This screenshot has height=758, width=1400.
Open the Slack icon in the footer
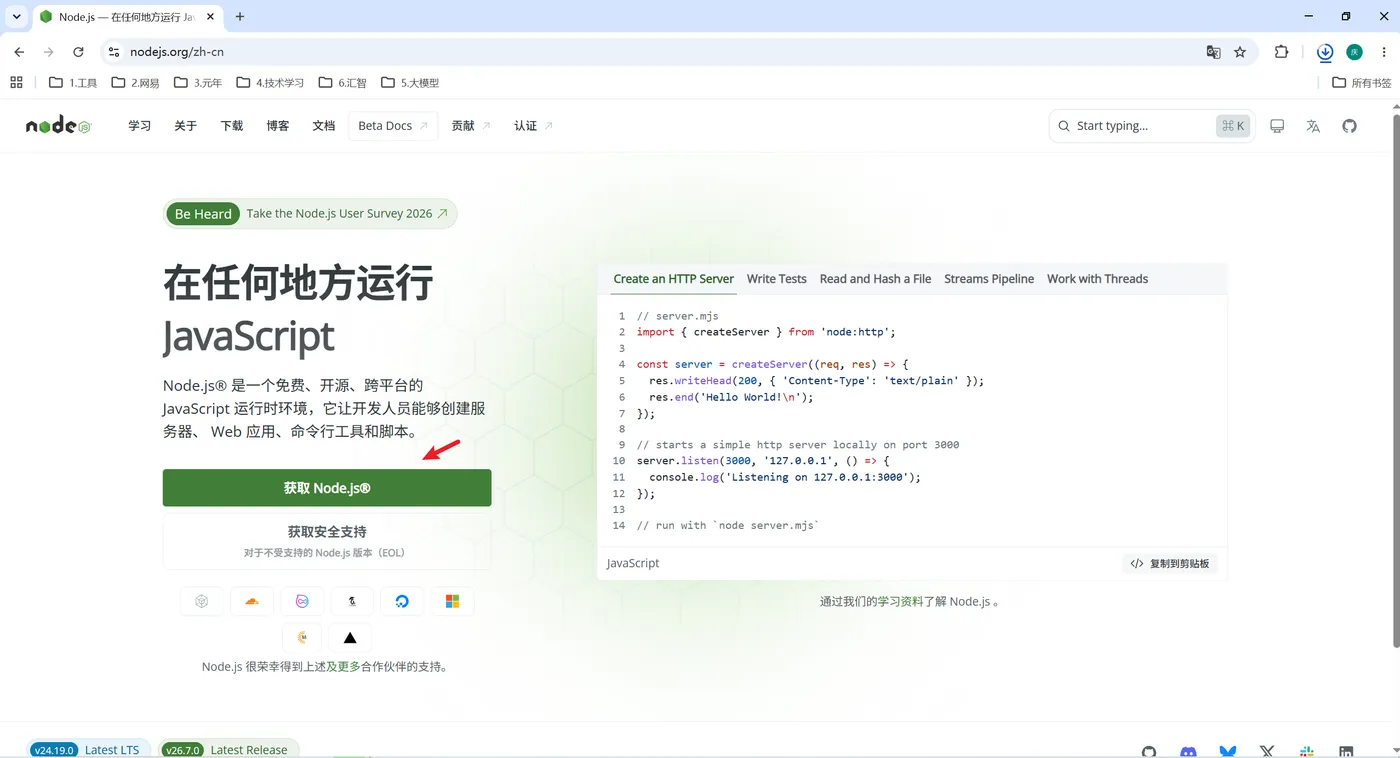point(1307,751)
